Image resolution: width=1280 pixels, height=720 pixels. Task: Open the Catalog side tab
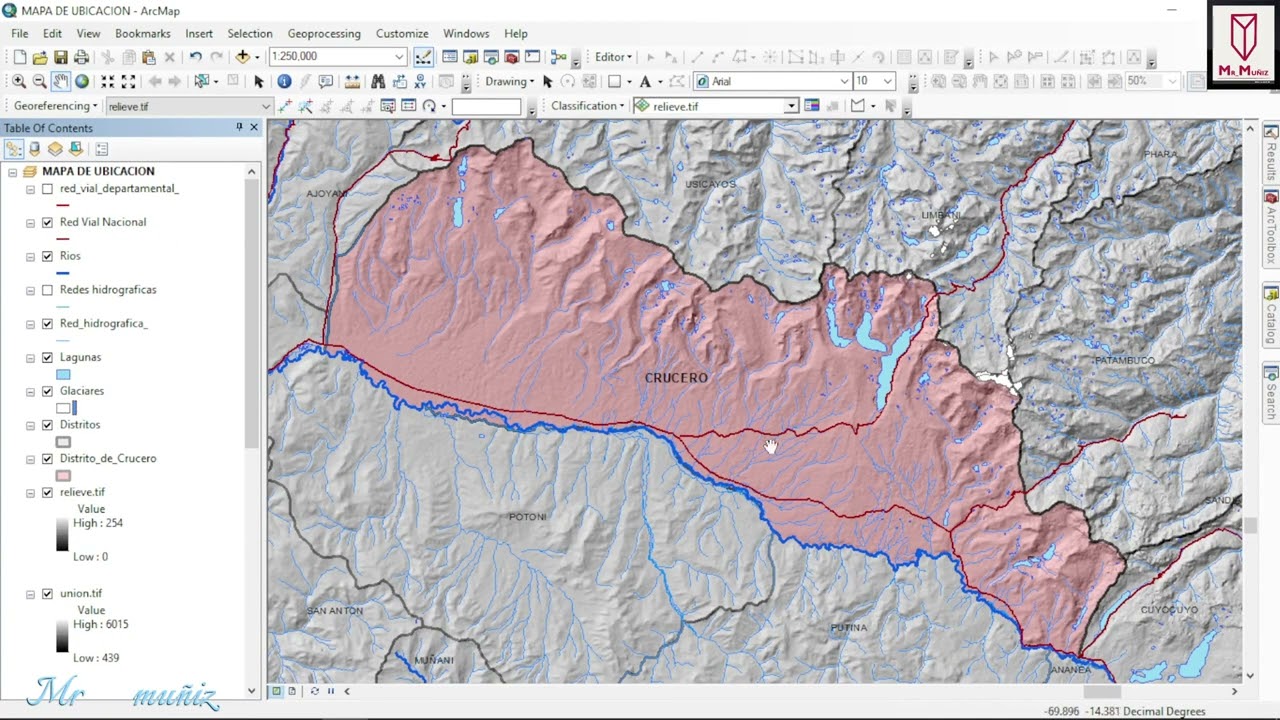pos(1271,316)
